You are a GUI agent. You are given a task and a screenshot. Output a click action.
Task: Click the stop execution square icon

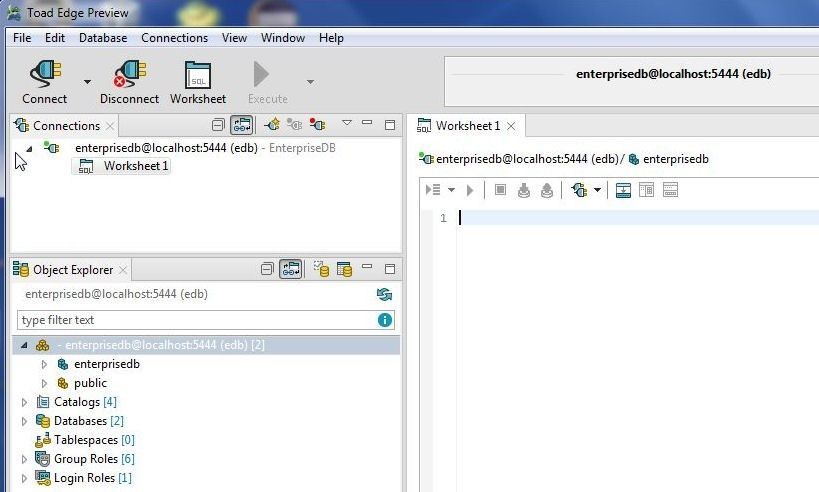point(500,190)
